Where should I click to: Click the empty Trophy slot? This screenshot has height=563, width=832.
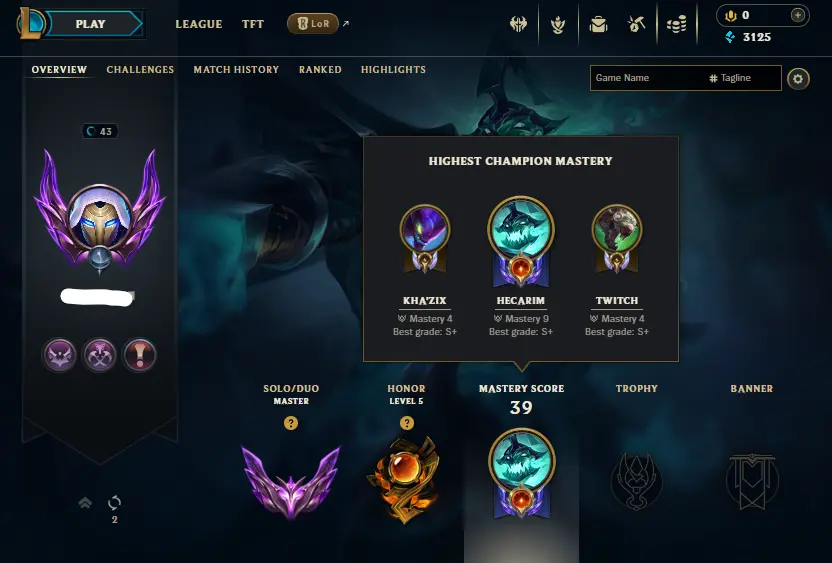(x=636, y=481)
